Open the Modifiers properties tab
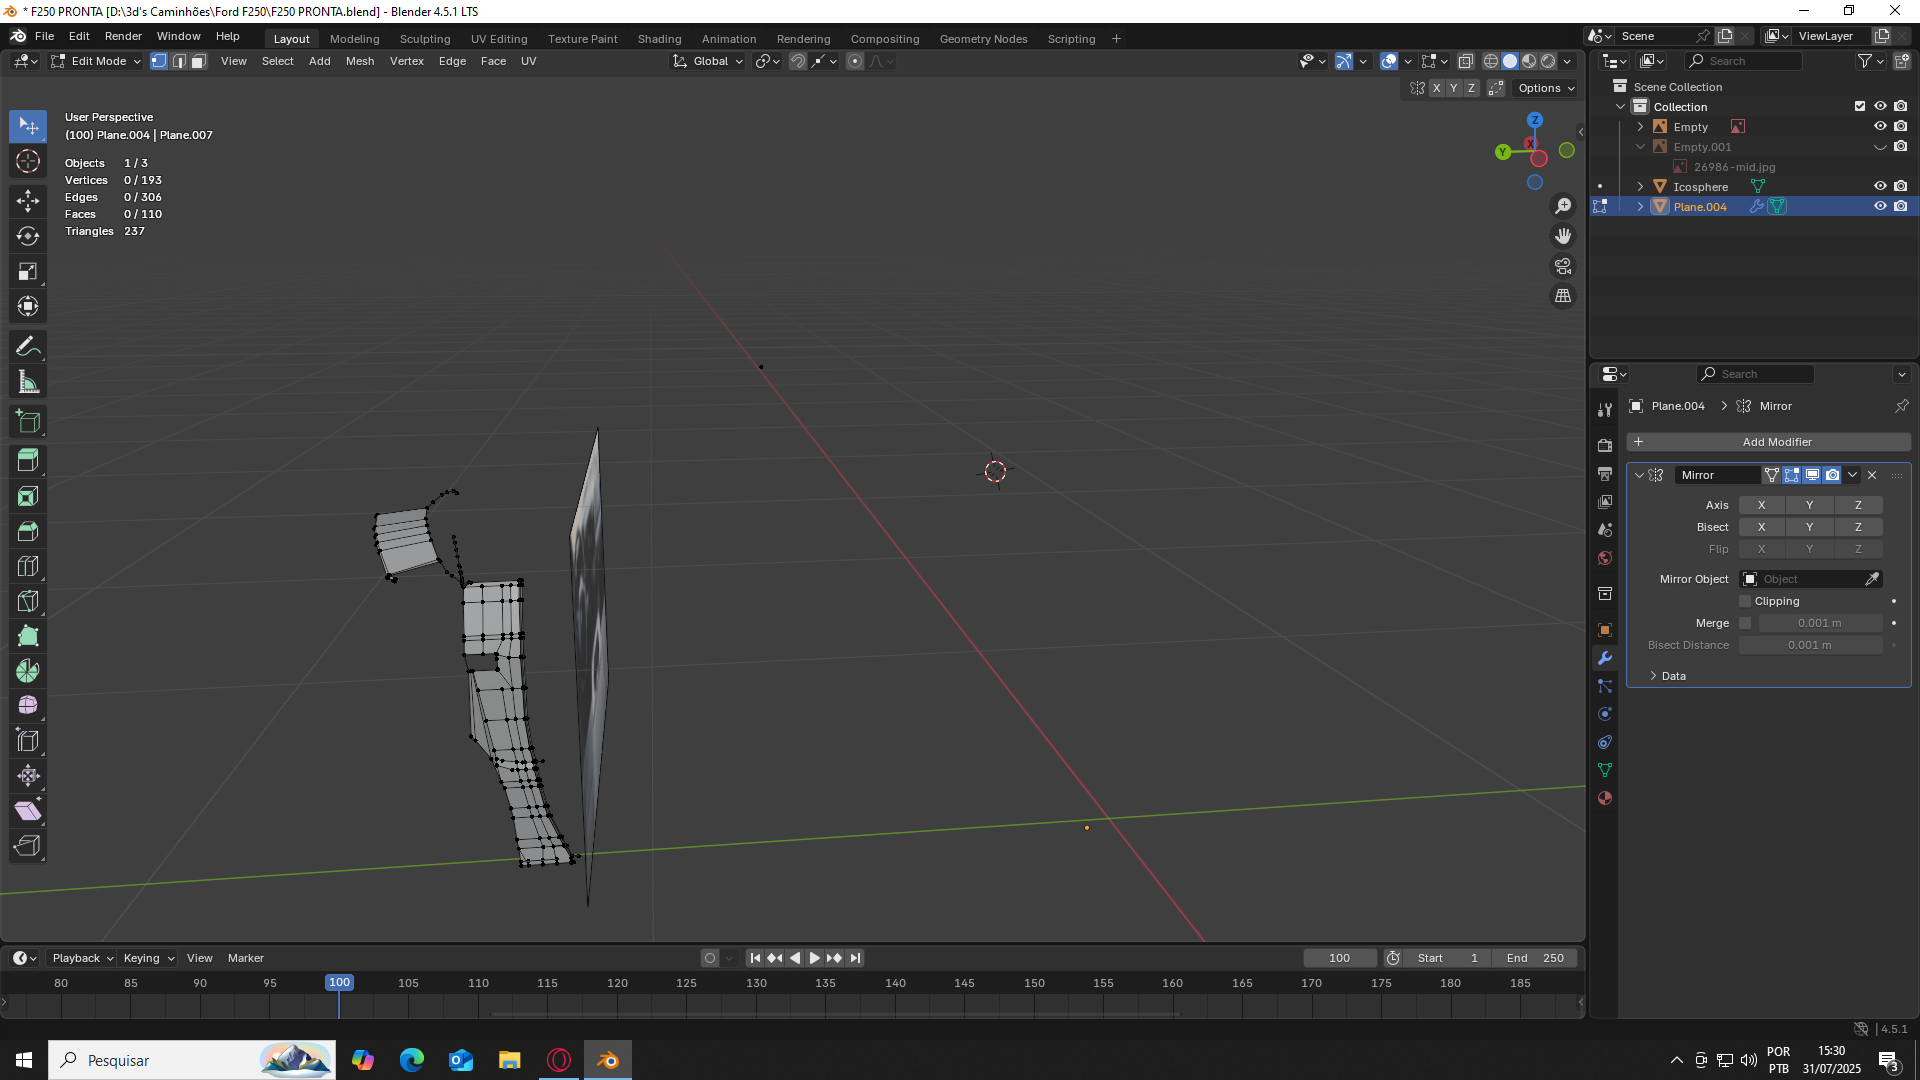The height and width of the screenshot is (1080, 1920). 1605,658
